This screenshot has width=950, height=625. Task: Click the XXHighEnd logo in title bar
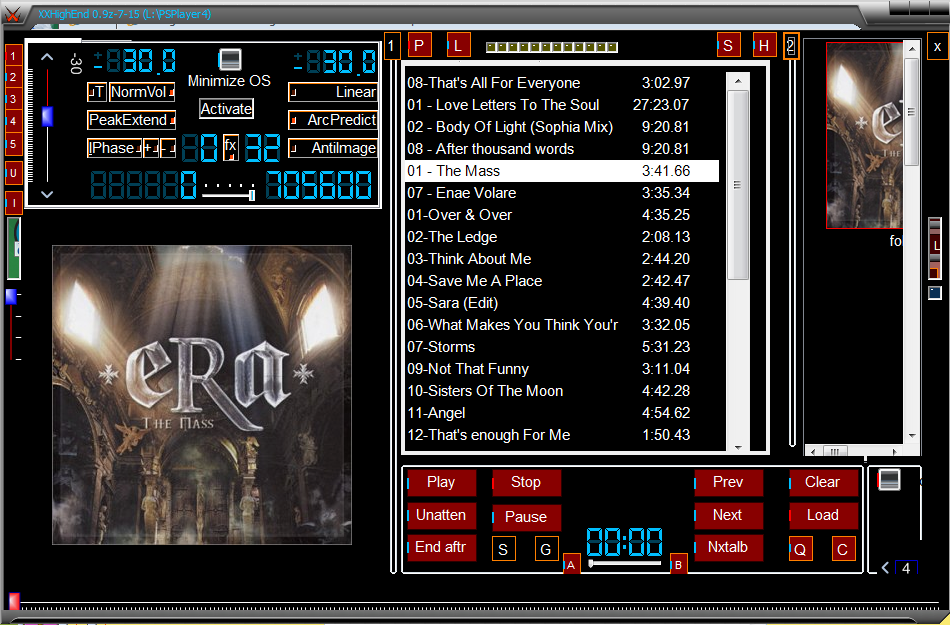13,15
